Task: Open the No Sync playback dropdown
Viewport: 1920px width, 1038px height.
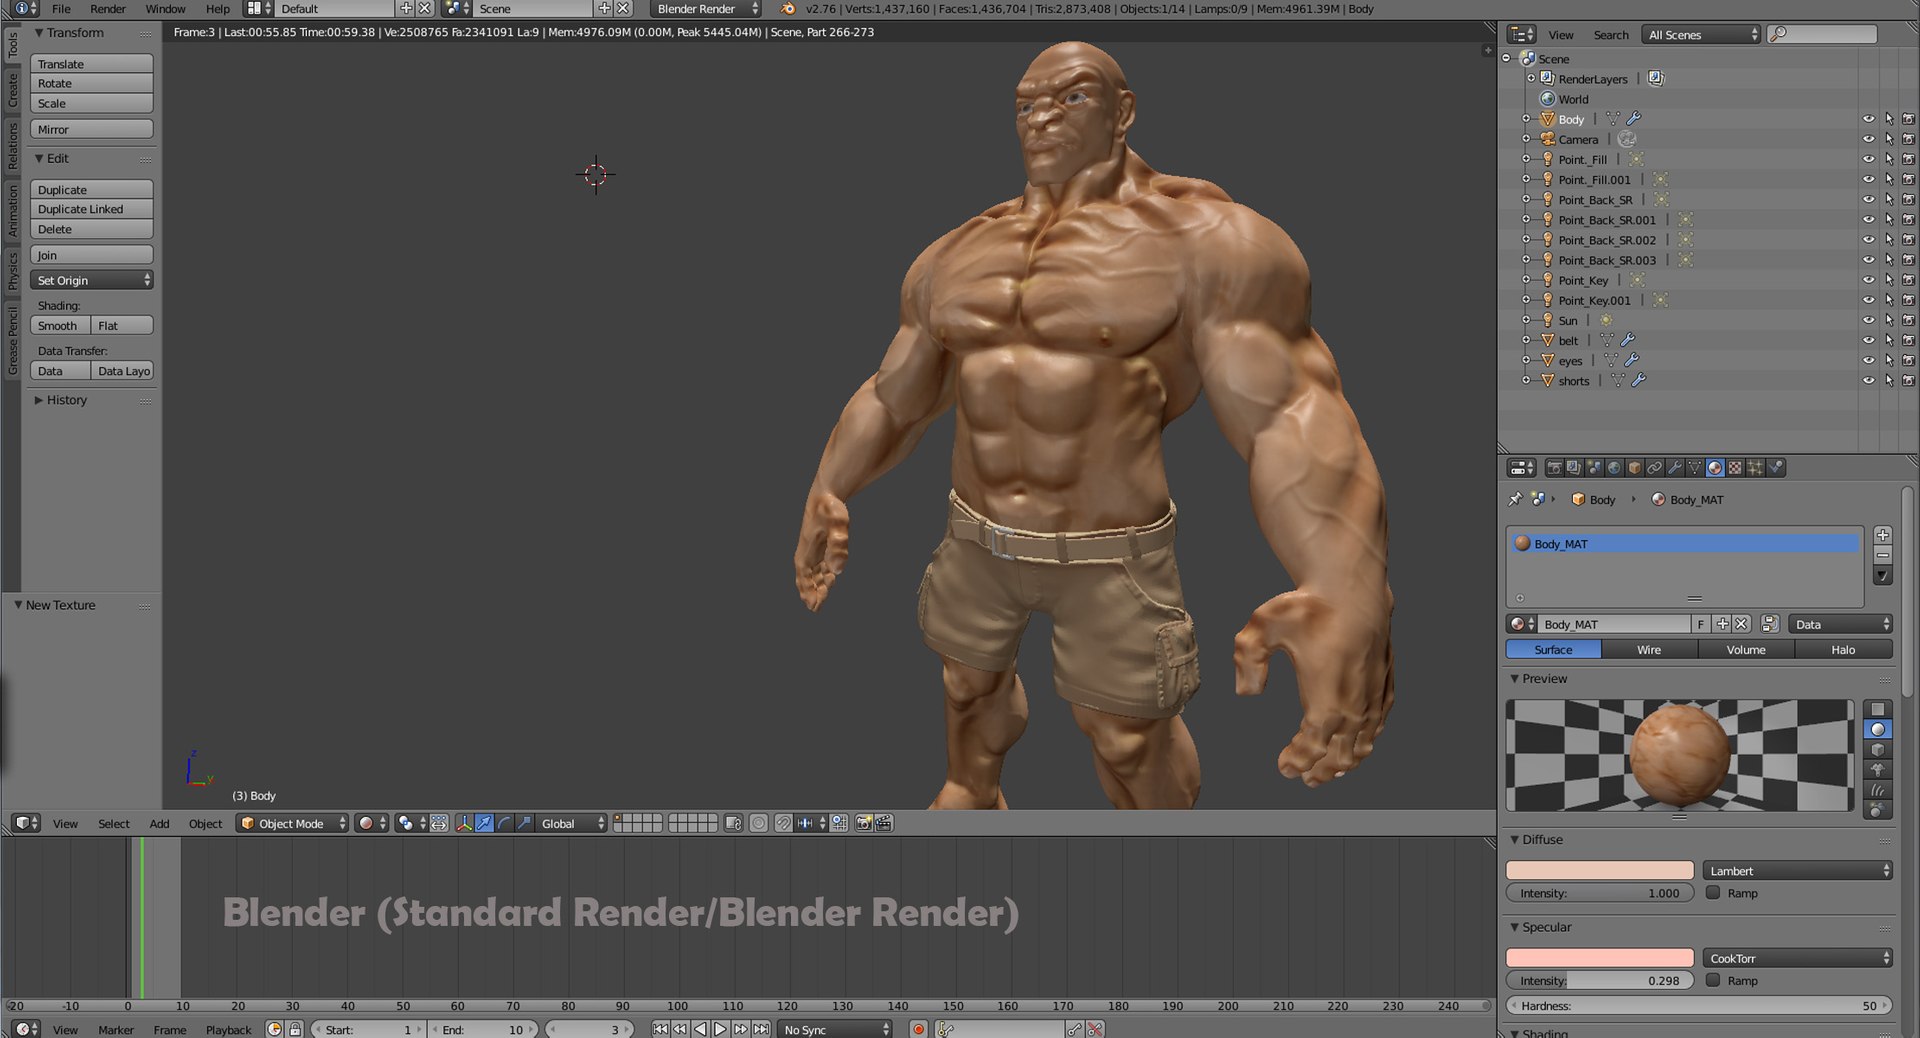Action: 835,1029
